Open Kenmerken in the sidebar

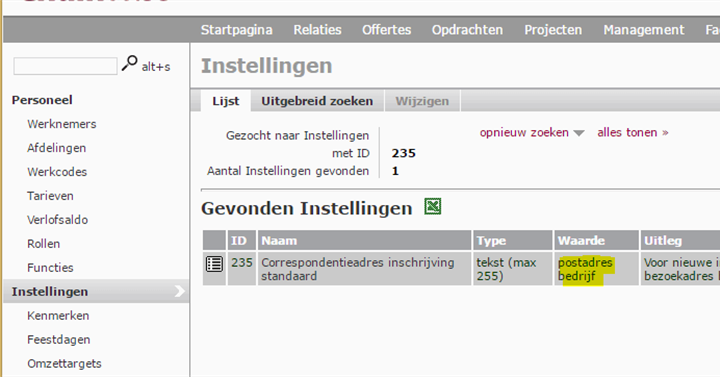(x=58, y=315)
